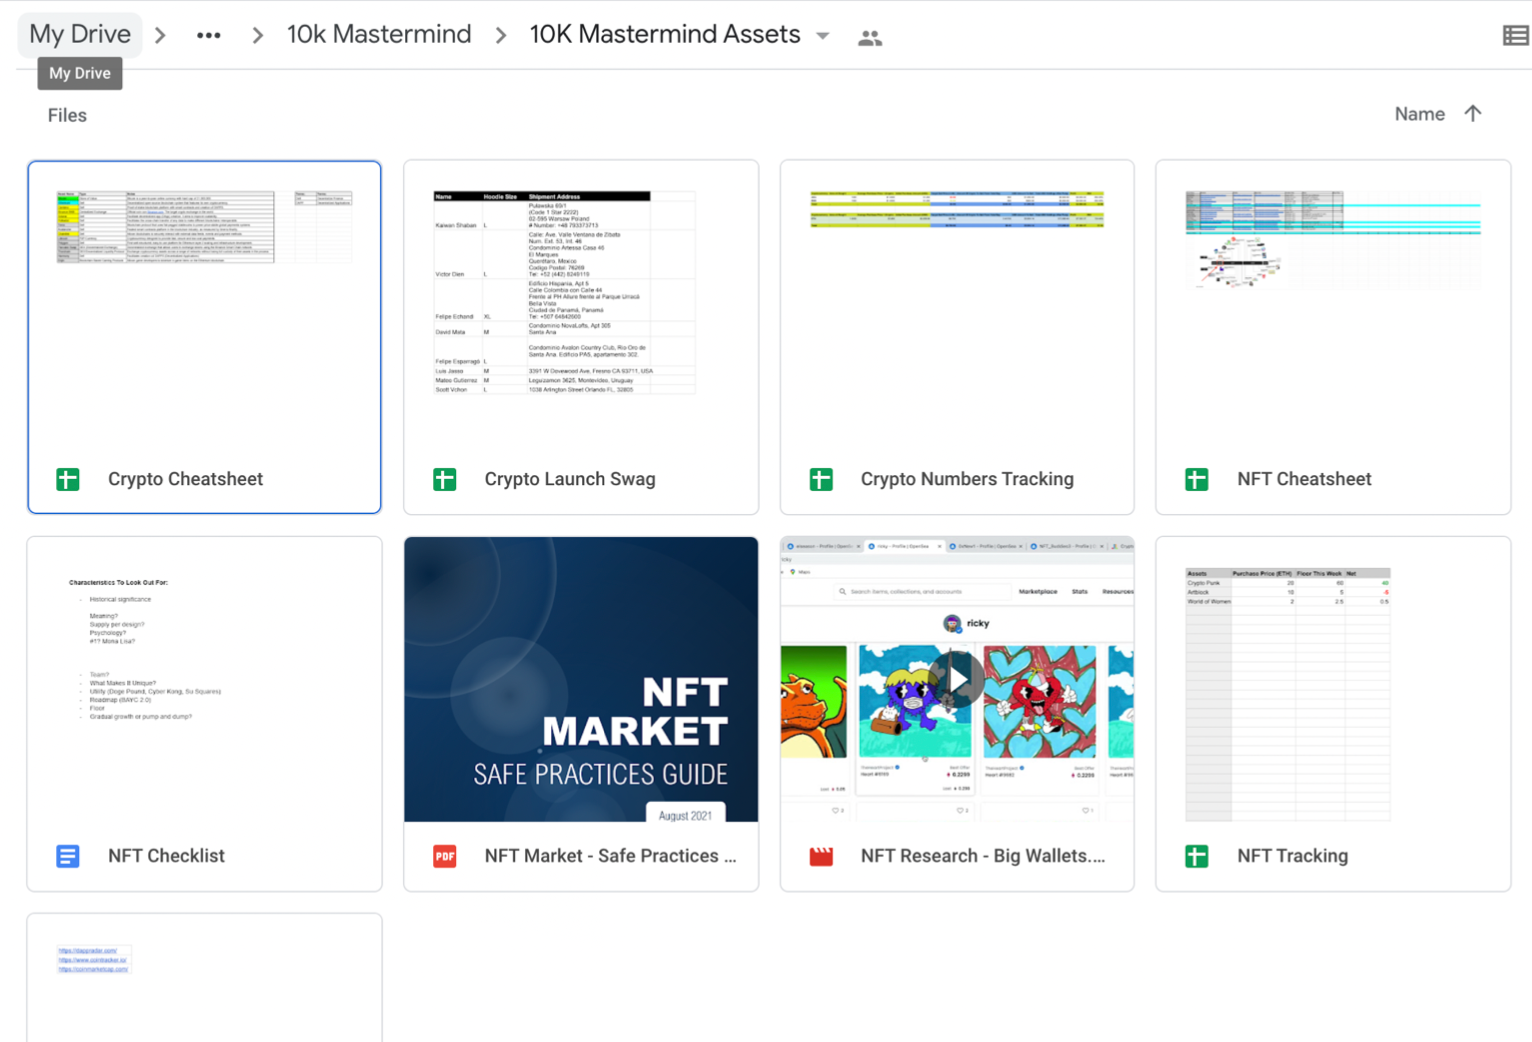The height and width of the screenshot is (1042, 1532).
Task: Go to My Drive in breadcrumb
Action: (x=80, y=34)
